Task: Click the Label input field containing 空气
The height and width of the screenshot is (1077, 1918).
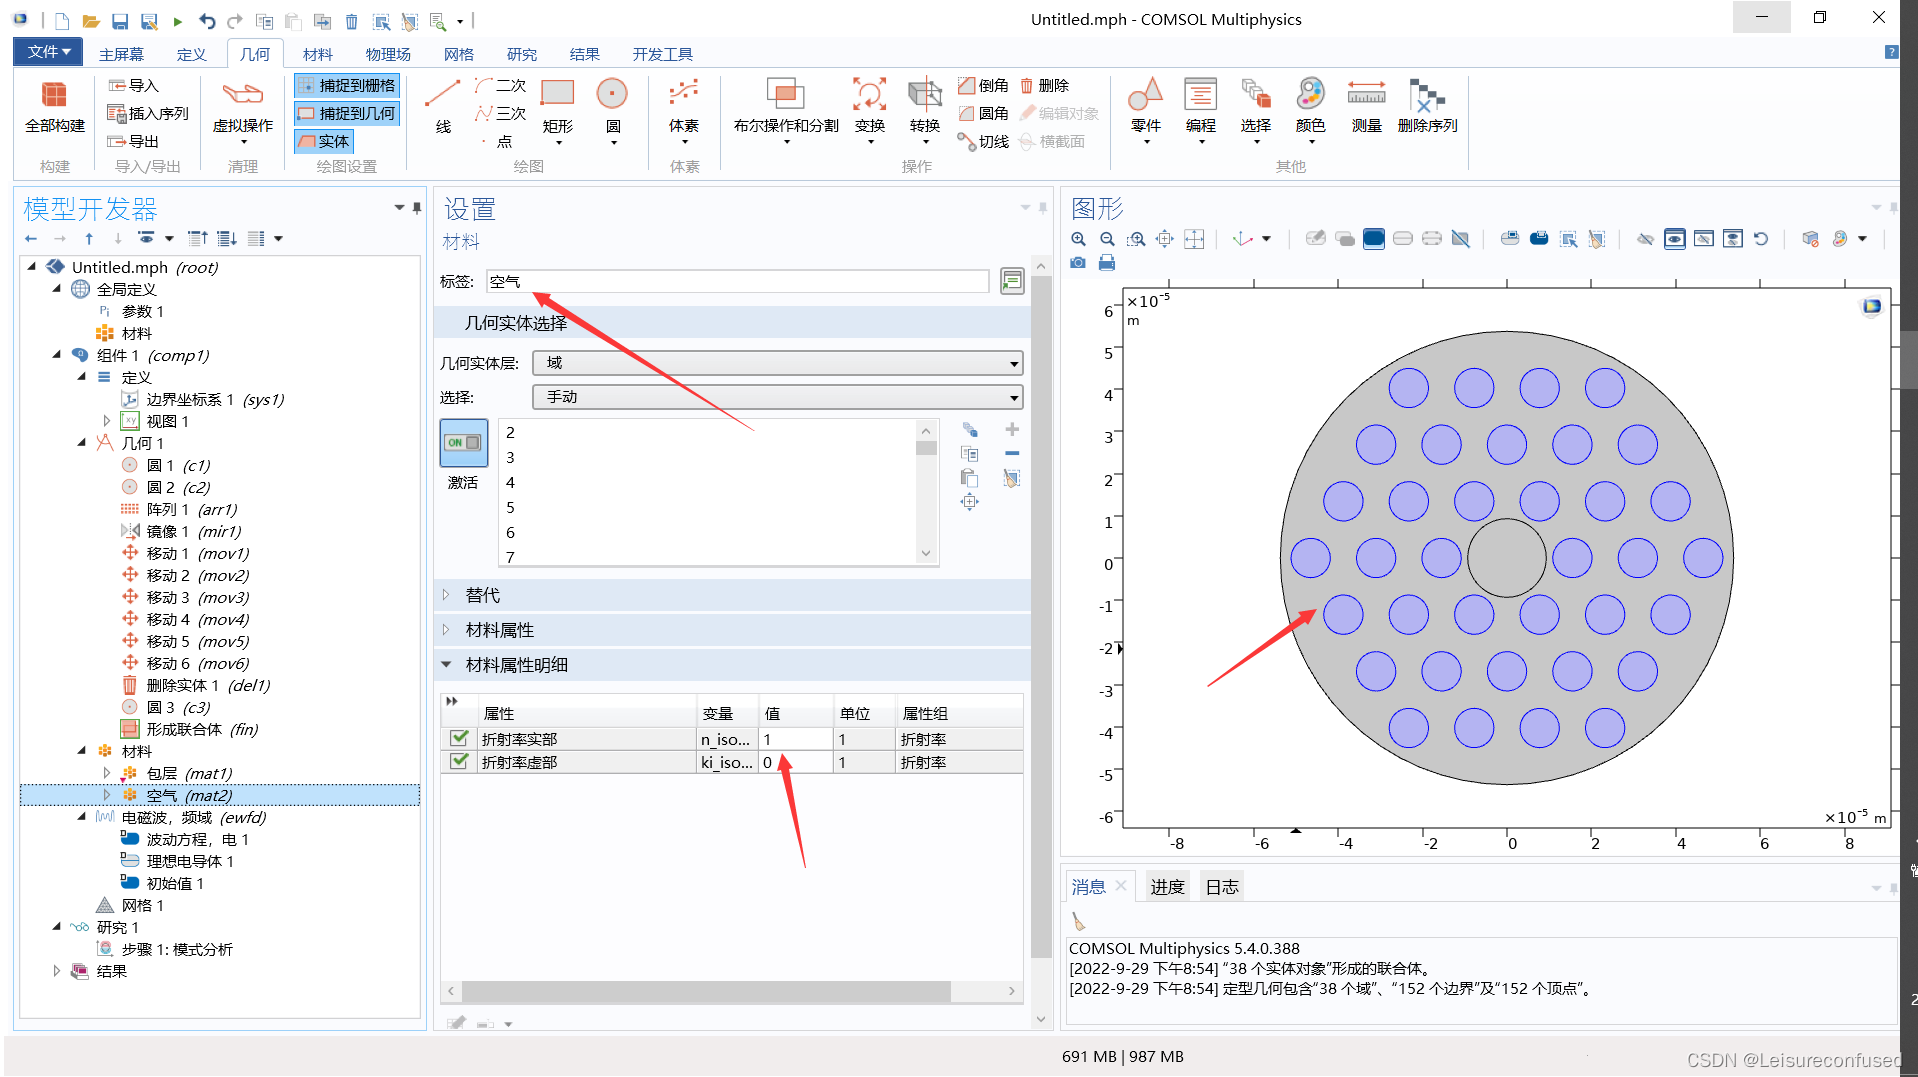Action: click(x=737, y=282)
